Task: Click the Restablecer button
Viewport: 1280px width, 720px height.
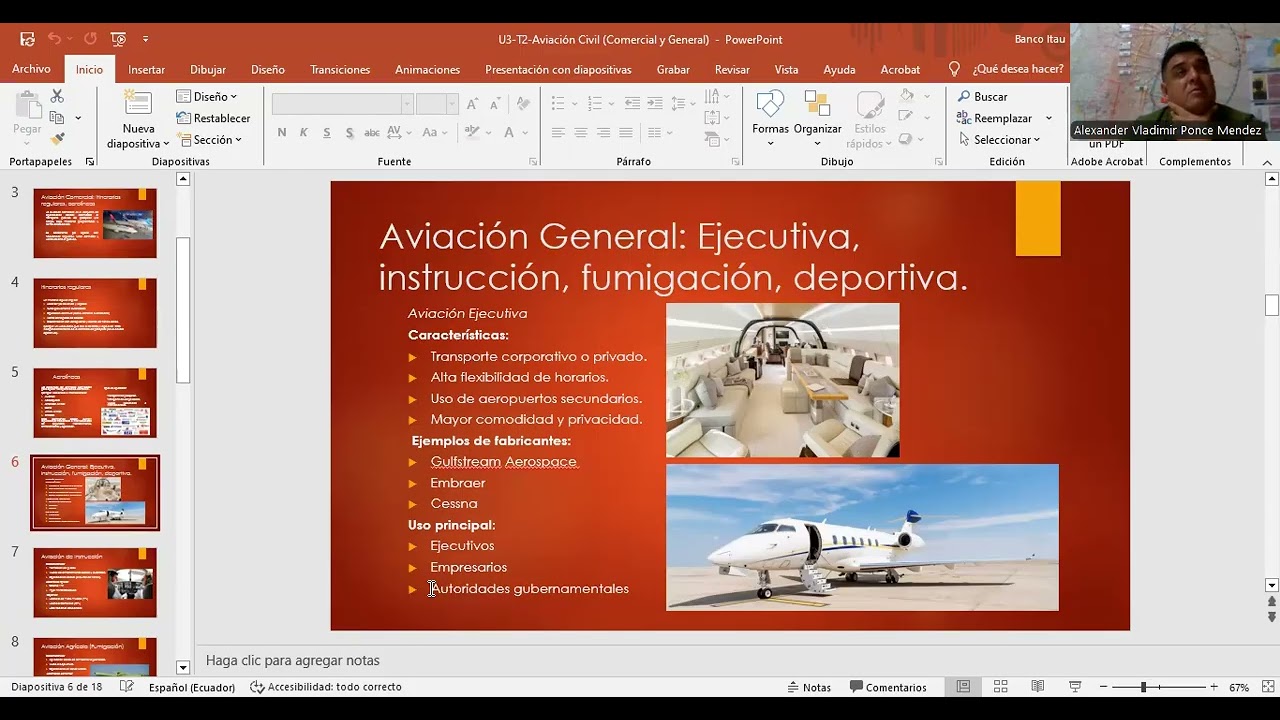Action: coord(213,118)
